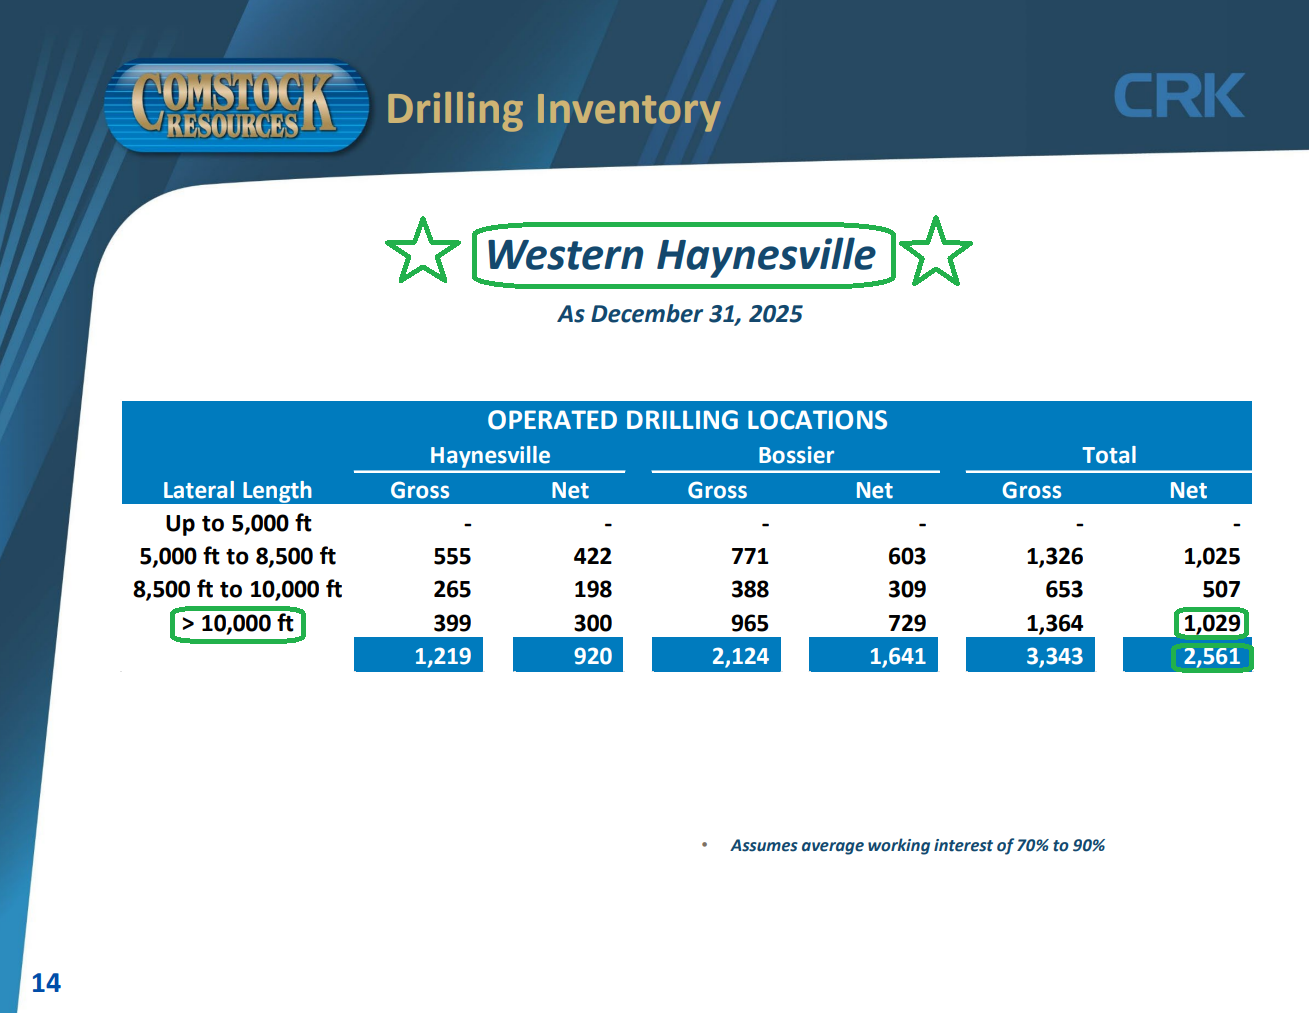Select the 'Lateral Length' column header
The image size is (1309, 1013).
237,490
